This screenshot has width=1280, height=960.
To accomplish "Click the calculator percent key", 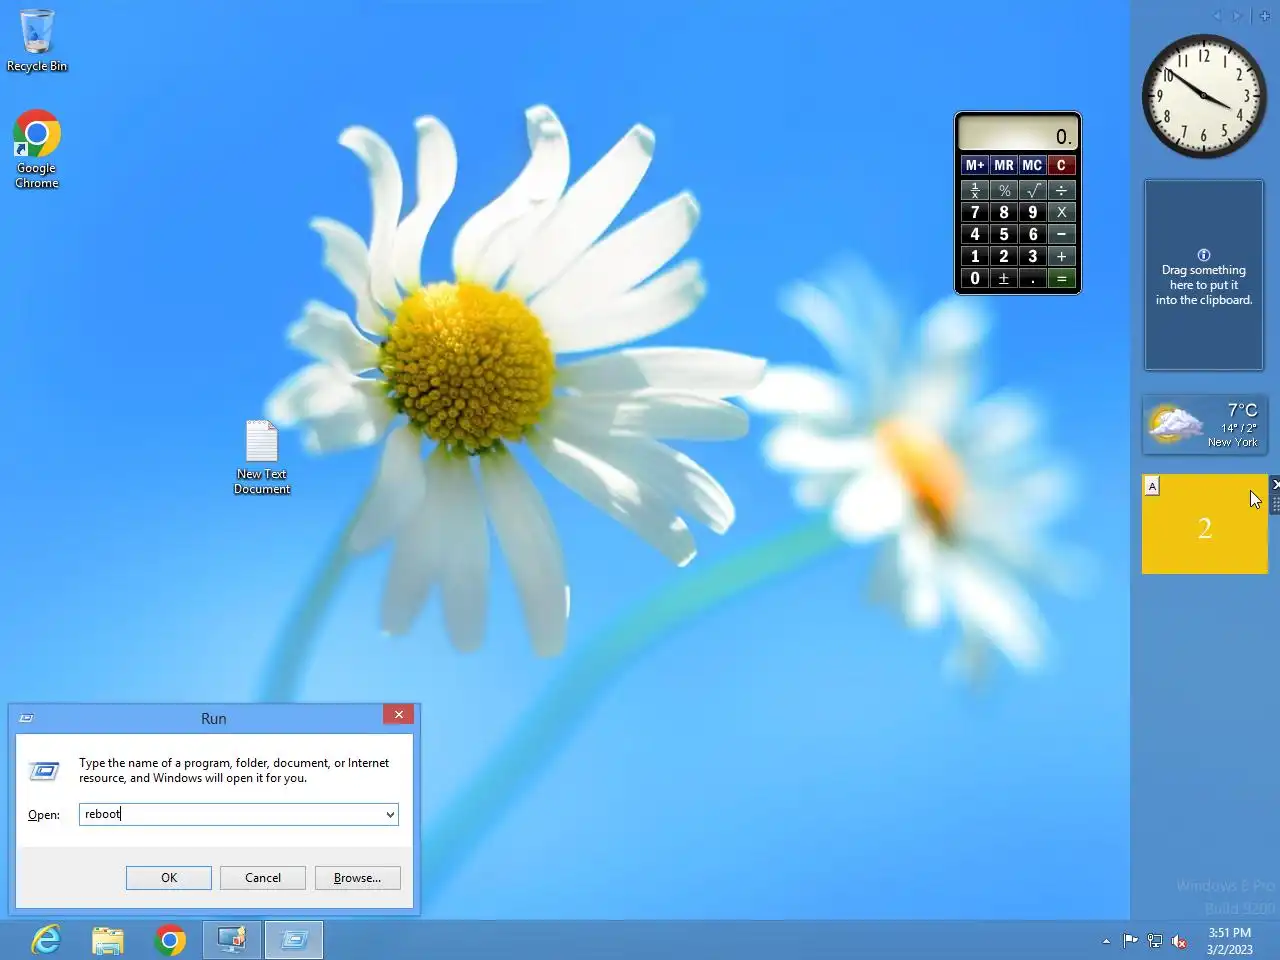I will point(1004,190).
